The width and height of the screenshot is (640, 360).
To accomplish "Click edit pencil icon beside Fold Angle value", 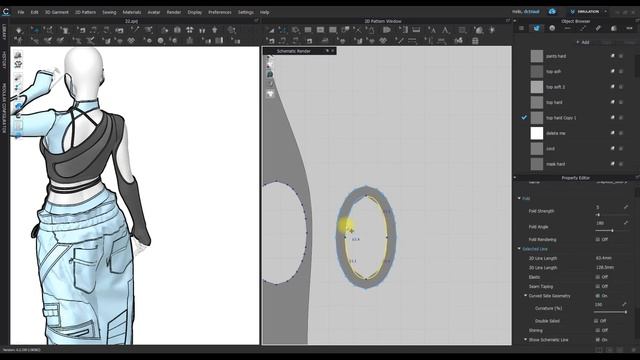I will (x=626, y=223).
